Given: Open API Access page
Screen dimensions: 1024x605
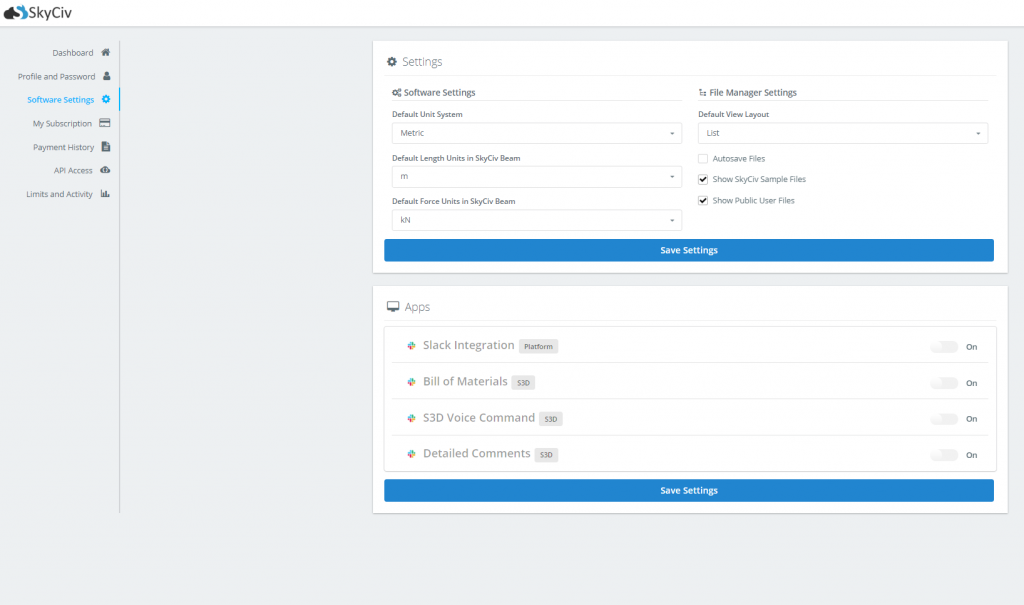Looking at the screenshot, I should tap(73, 171).
